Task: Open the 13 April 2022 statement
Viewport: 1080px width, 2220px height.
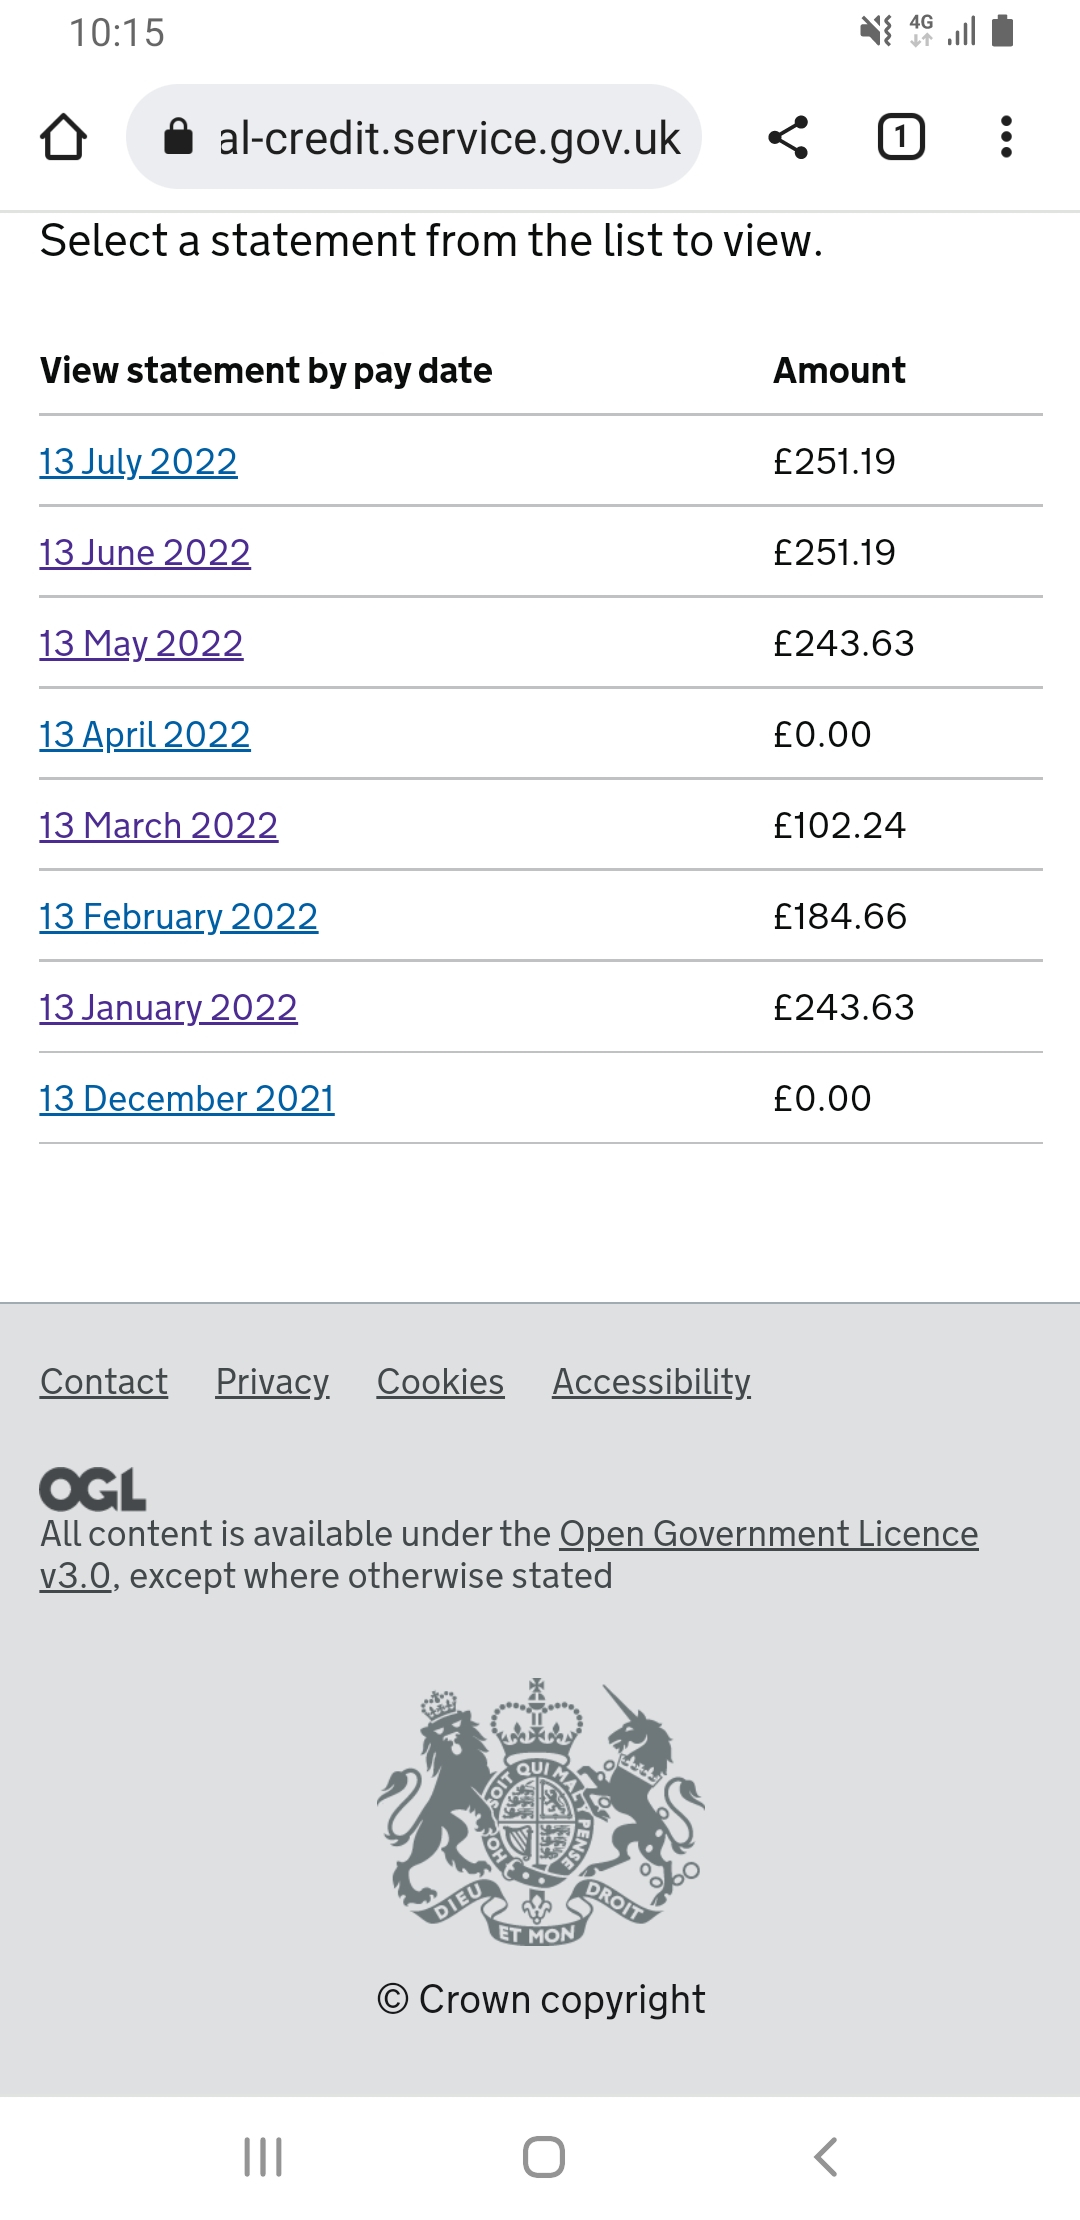Action: click(x=145, y=735)
